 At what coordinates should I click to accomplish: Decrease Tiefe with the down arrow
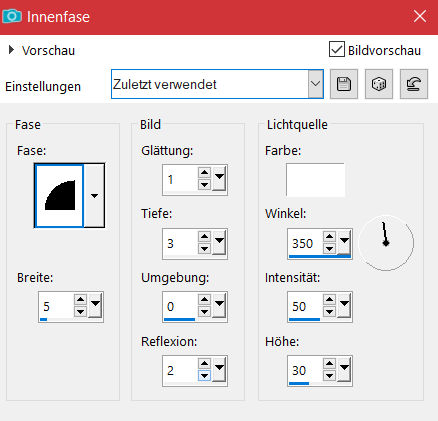click(x=204, y=249)
